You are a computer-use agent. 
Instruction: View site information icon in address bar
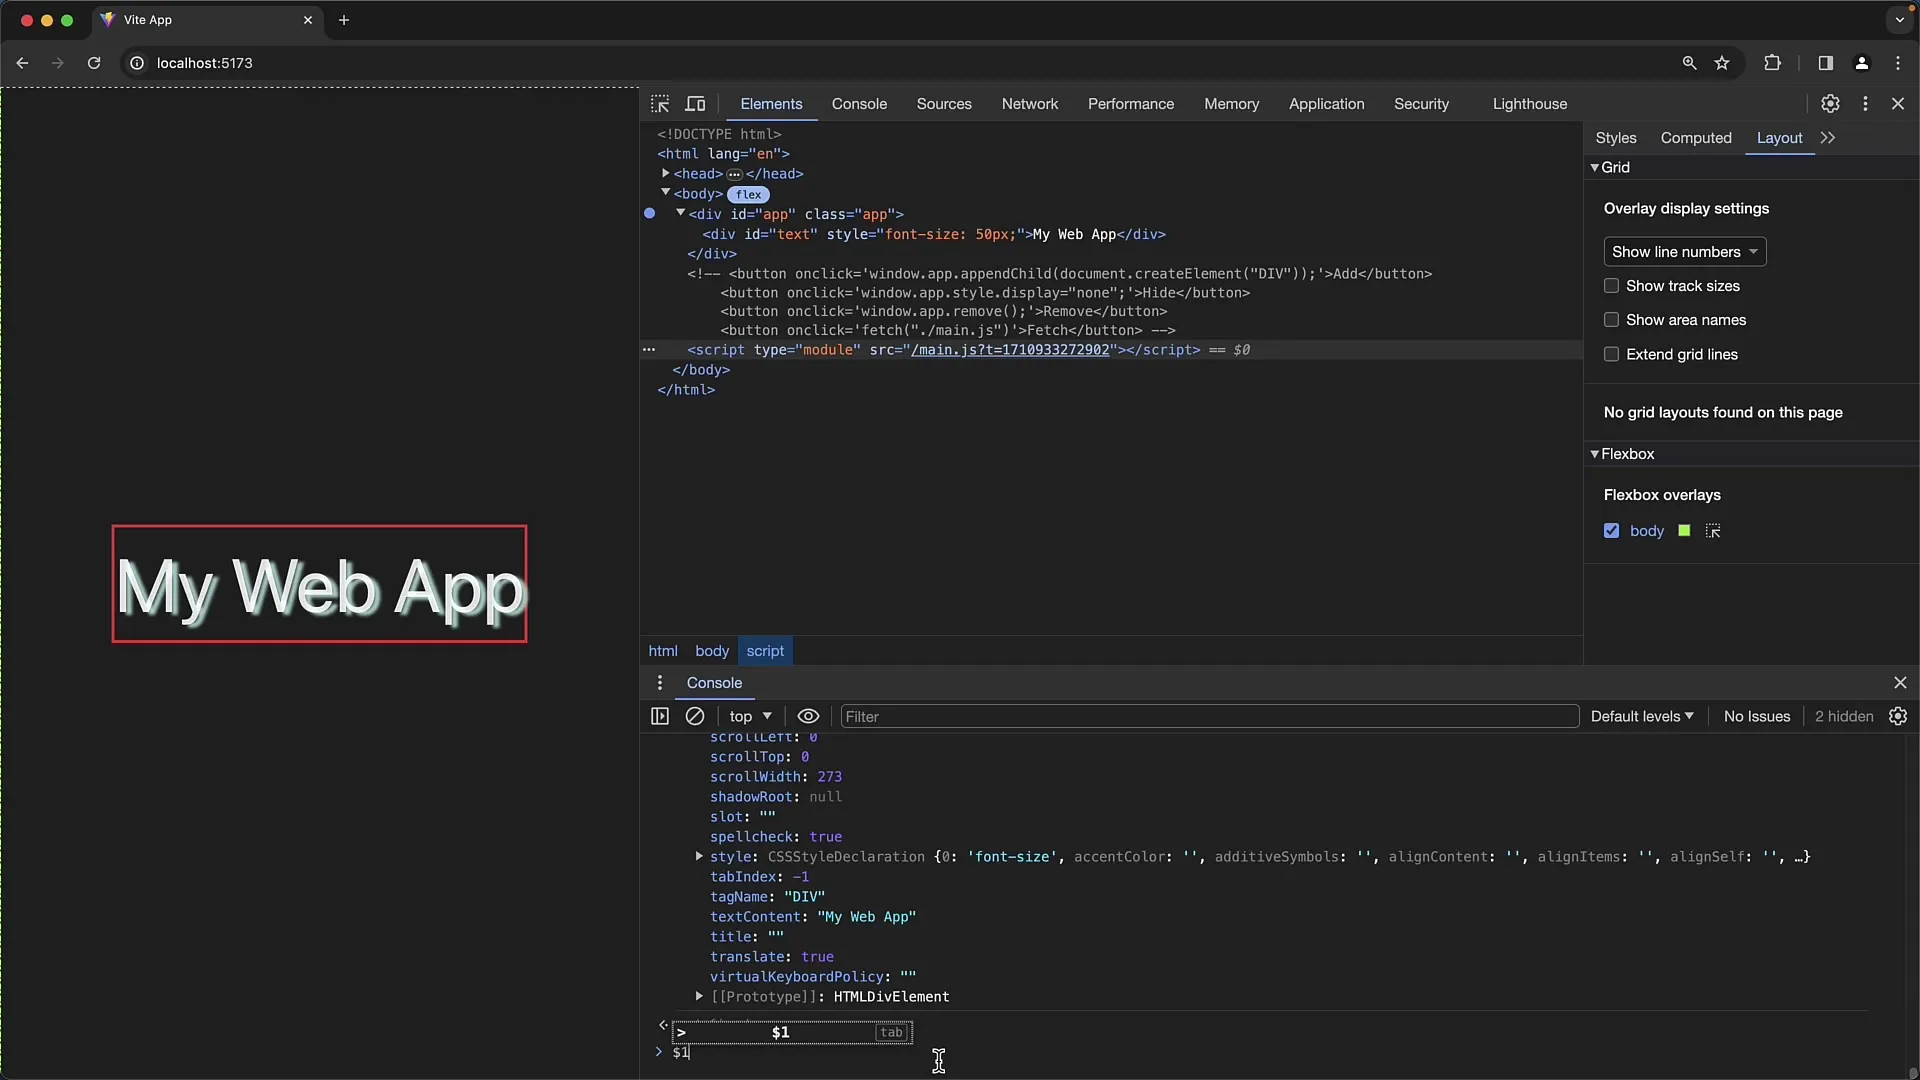(137, 63)
